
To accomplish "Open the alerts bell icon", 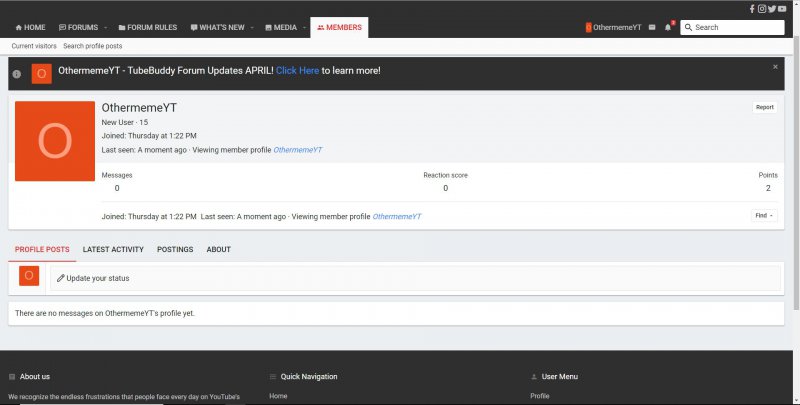I will pyautogui.click(x=667, y=27).
